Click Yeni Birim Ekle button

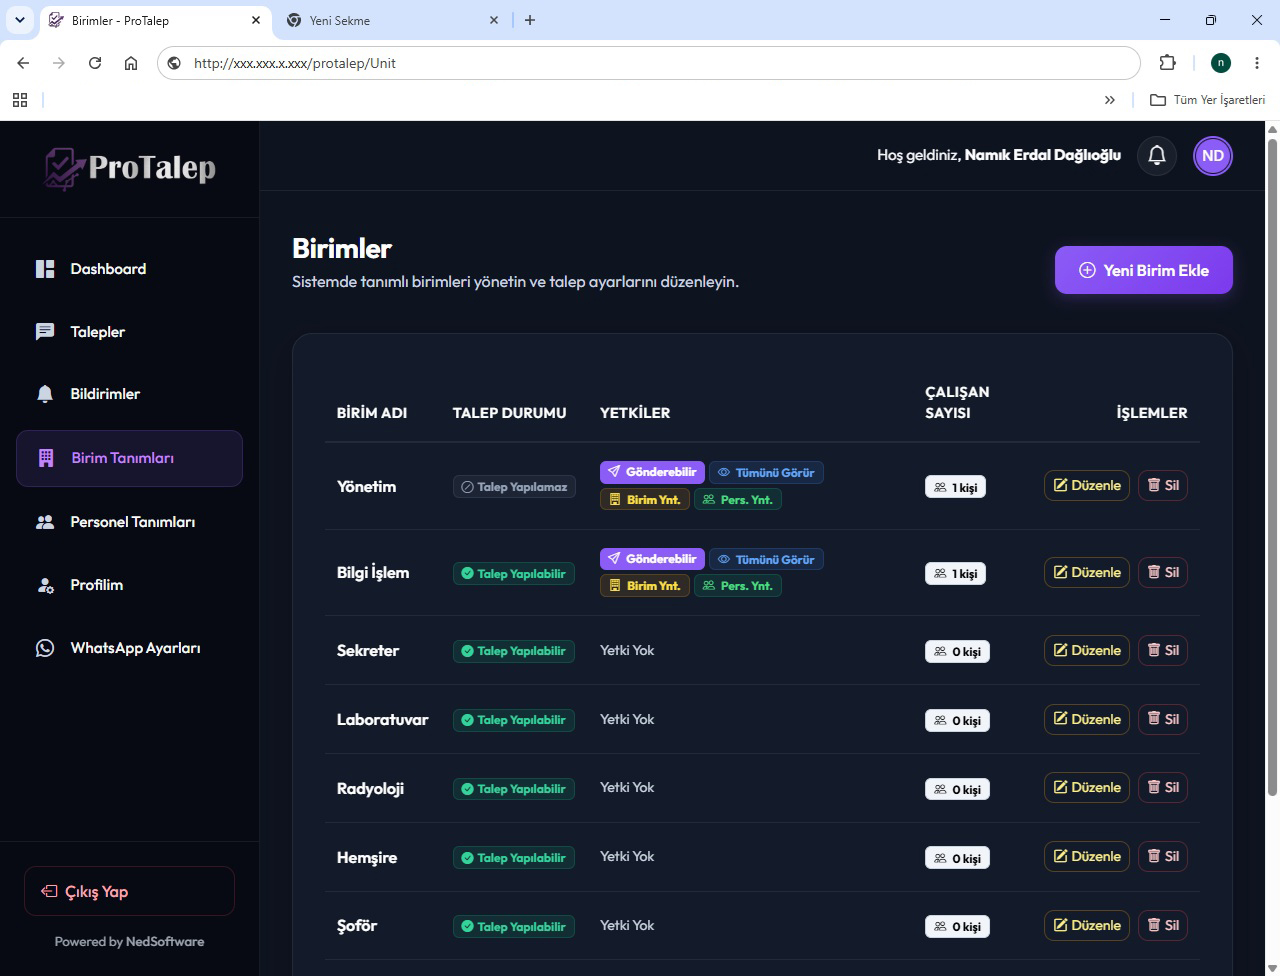[x=1144, y=270]
